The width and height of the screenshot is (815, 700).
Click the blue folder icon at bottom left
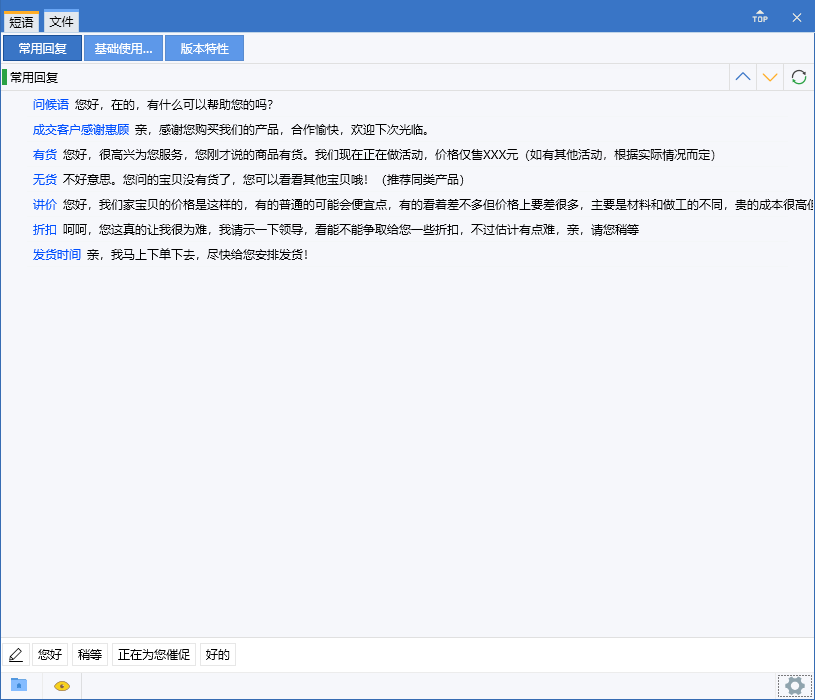(x=17, y=686)
